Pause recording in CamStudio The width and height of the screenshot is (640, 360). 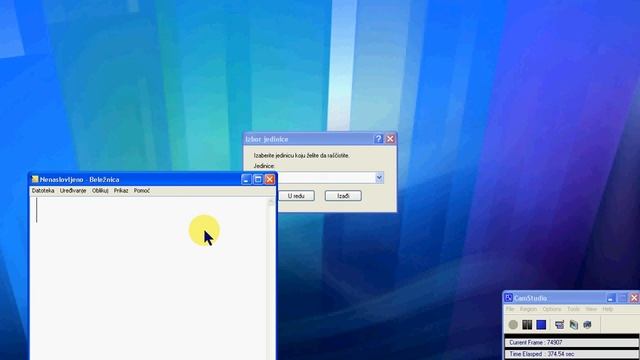527,324
